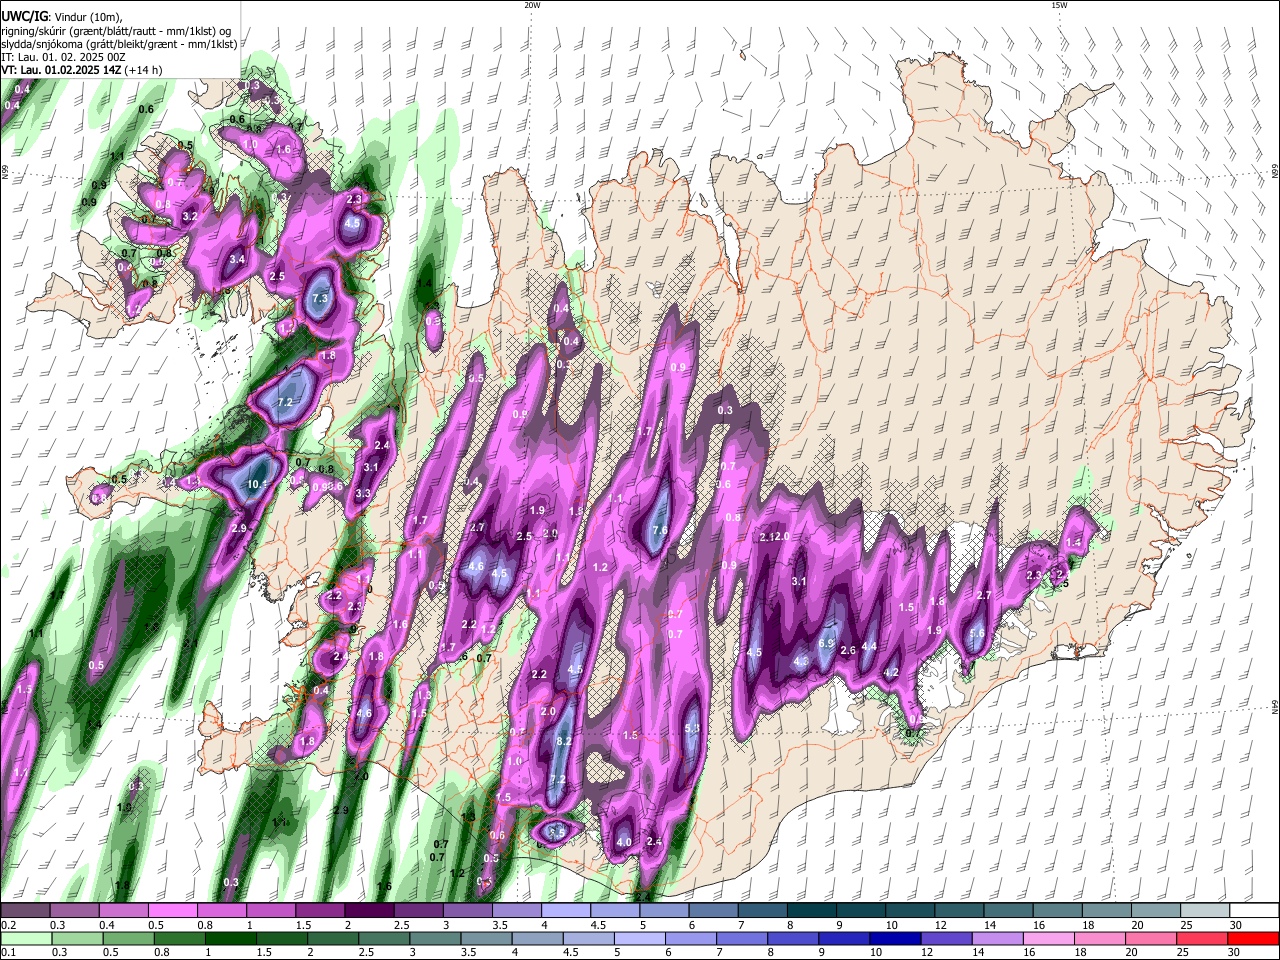Click the 4.0 value near the south coast
Screen dimensions: 1280x960
pos(624,842)
